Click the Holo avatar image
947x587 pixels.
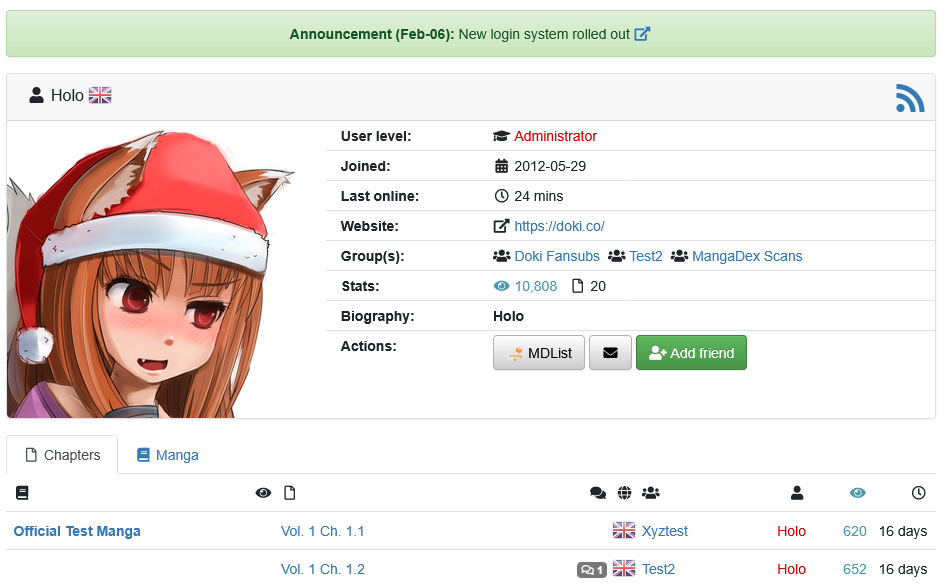[151, 273]
